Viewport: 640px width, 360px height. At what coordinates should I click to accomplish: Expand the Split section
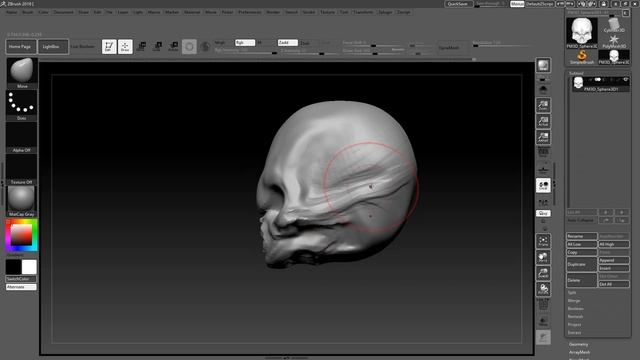[x=572, y=293]
